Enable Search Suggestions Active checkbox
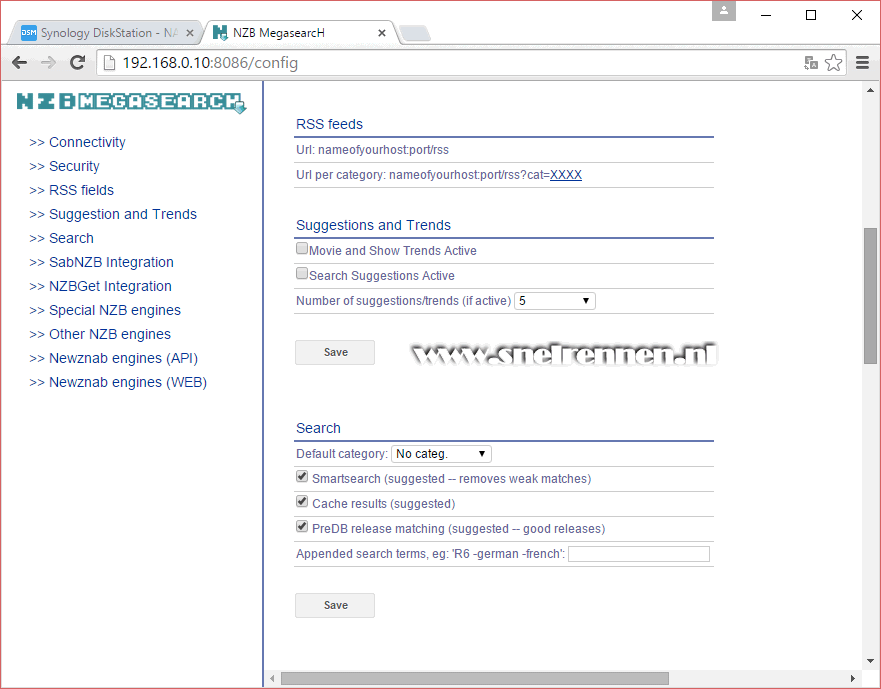This screenshot has height=689, width=881. point(302,273)
